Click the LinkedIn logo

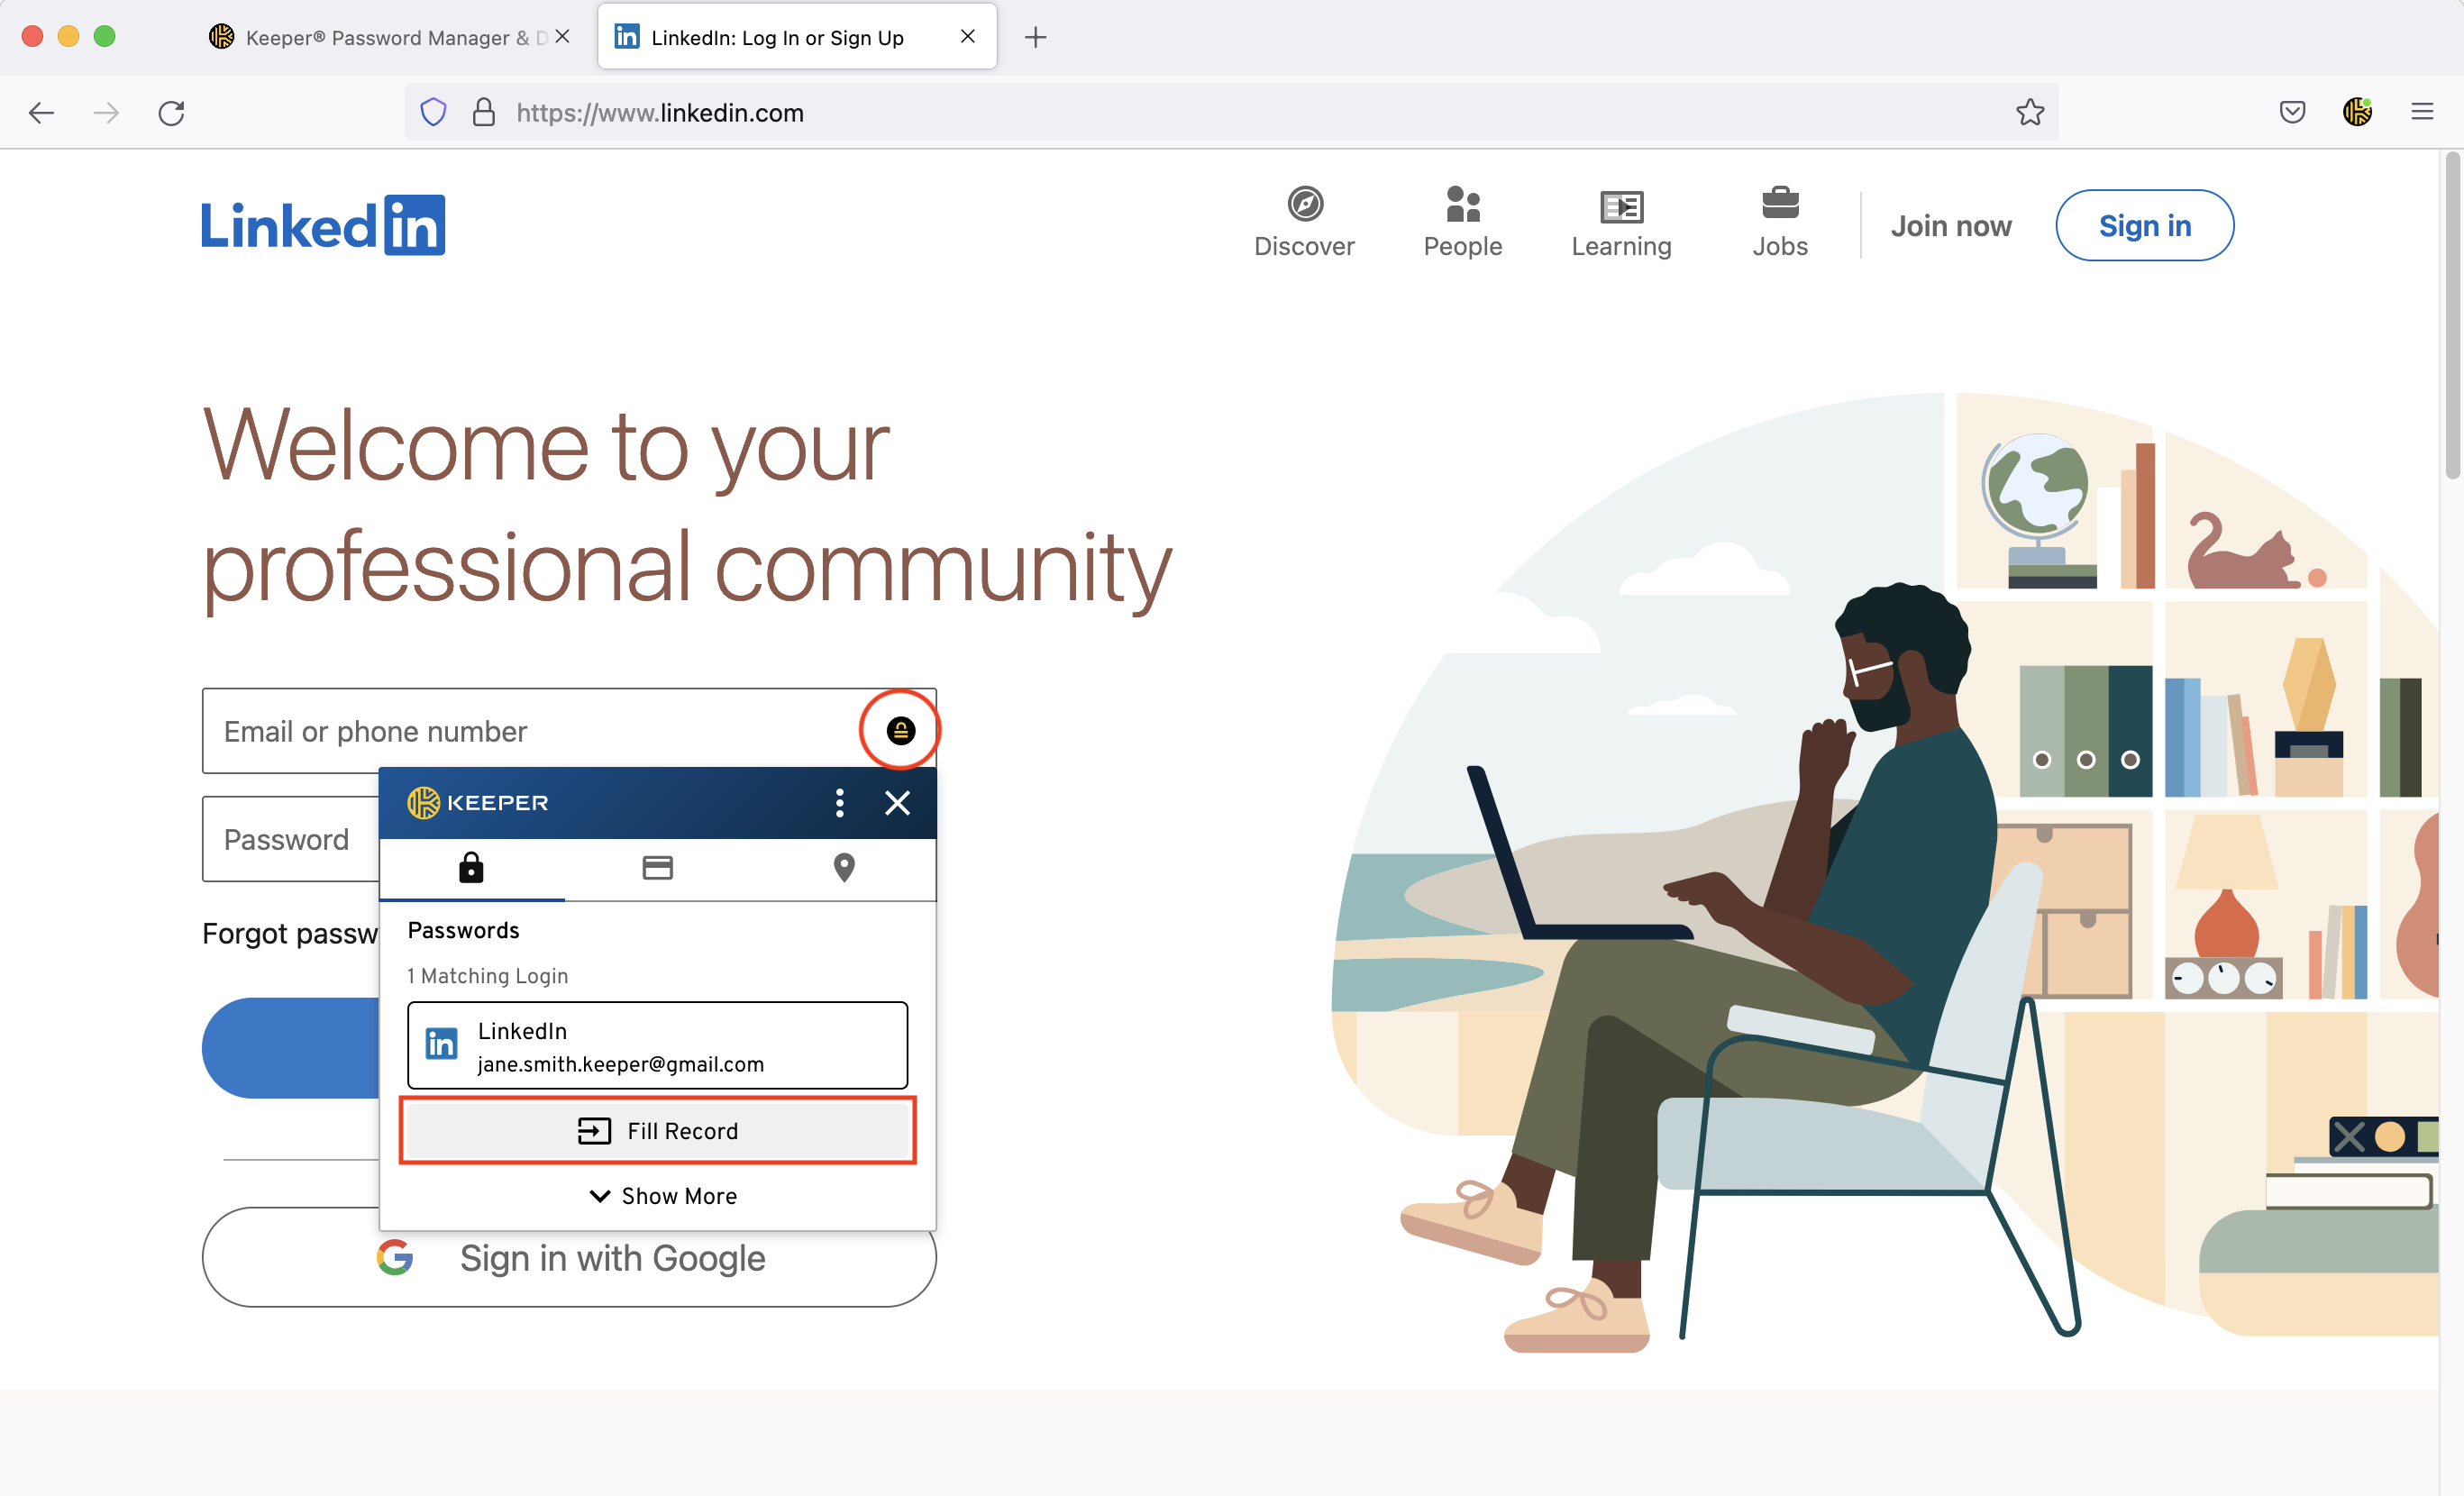323,225
